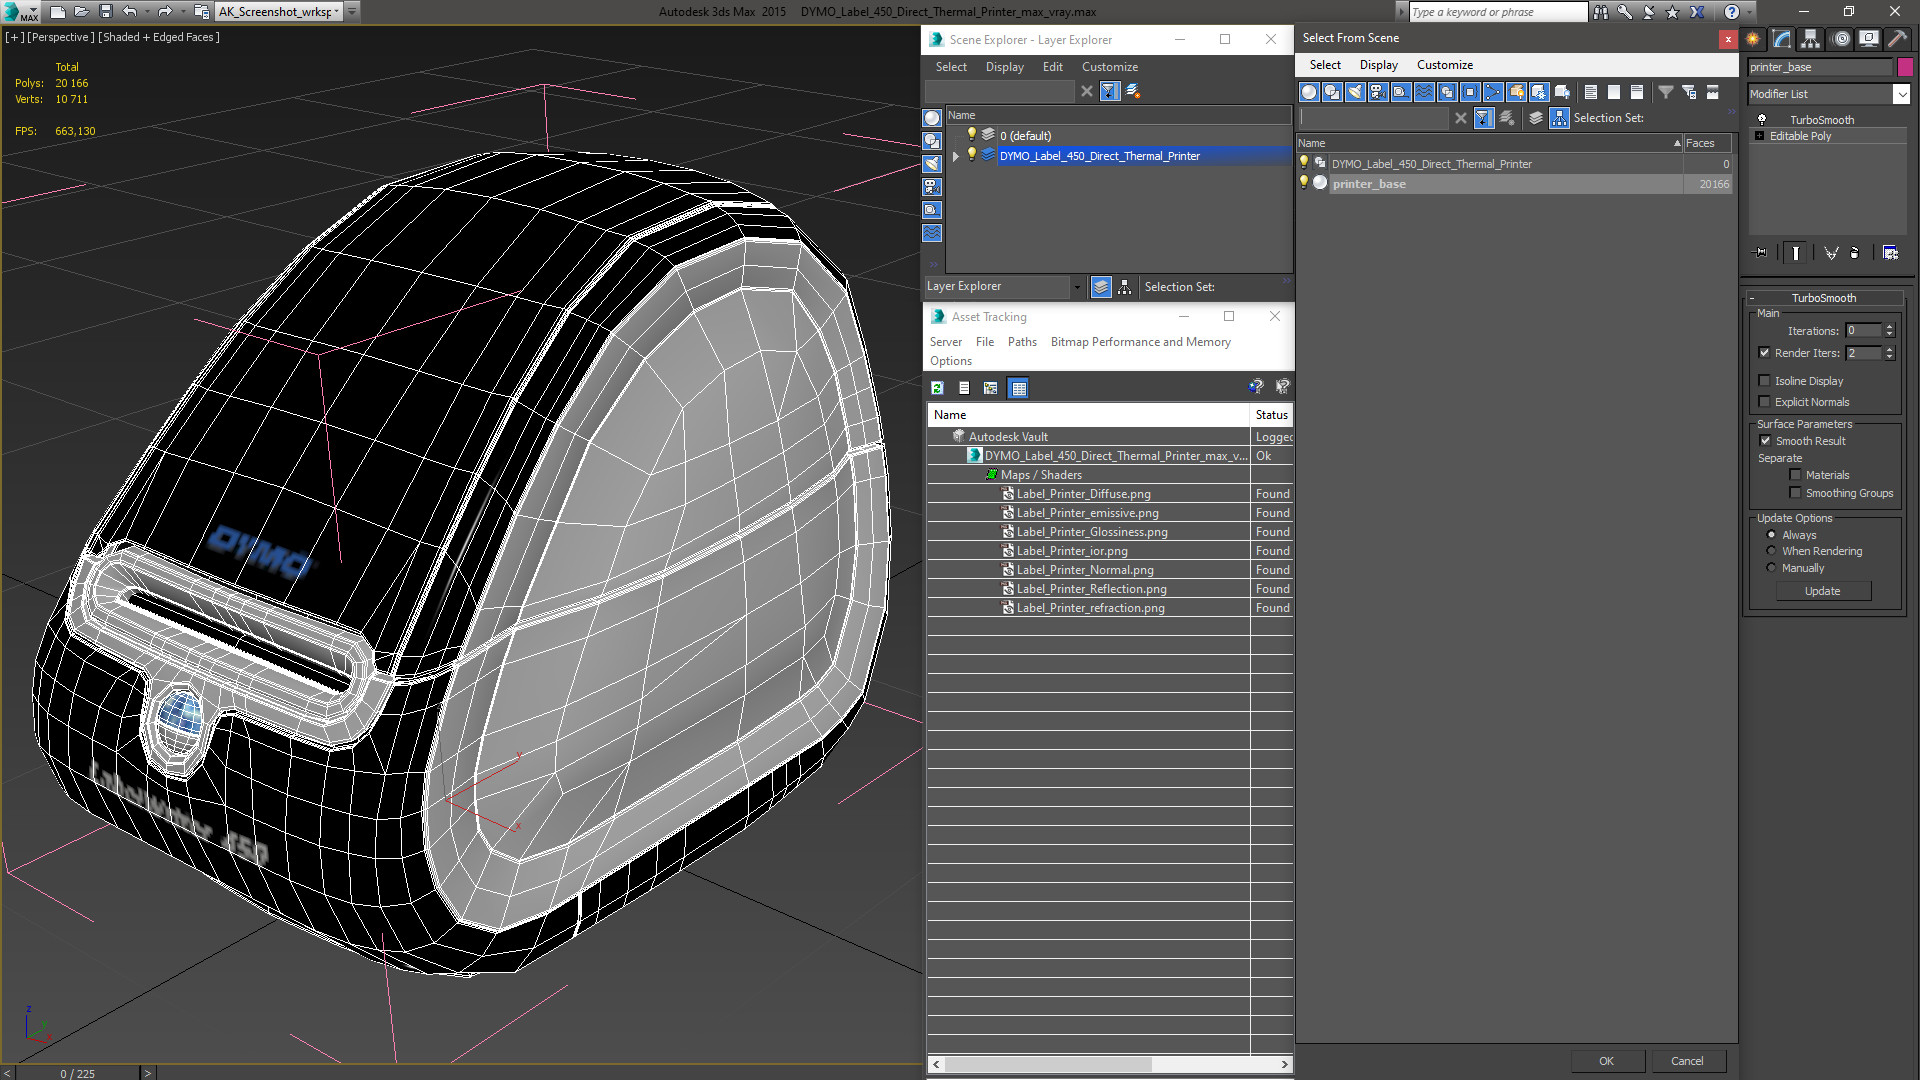1920x1080 pixels.
Task: Collapse the TurboSmooth rollout header
Action: click(x=1824, y=298)
